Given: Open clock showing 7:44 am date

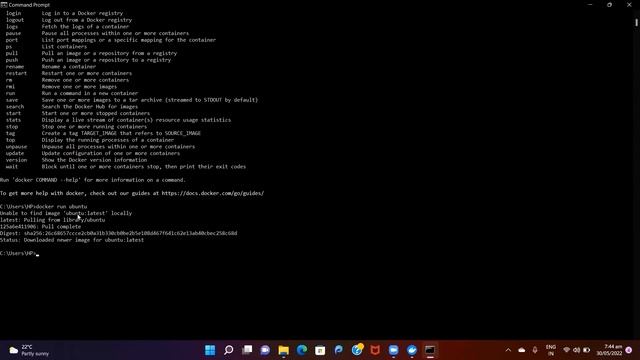Looking at the screenshot, I should point(609,350).
